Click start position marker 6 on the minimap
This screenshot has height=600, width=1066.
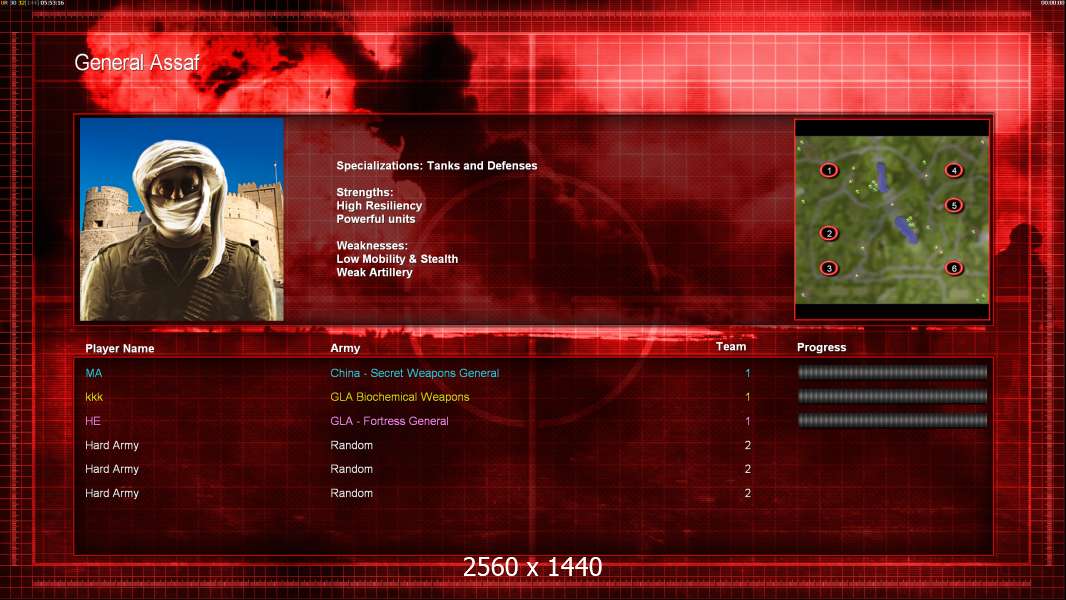tap(954, 268)
